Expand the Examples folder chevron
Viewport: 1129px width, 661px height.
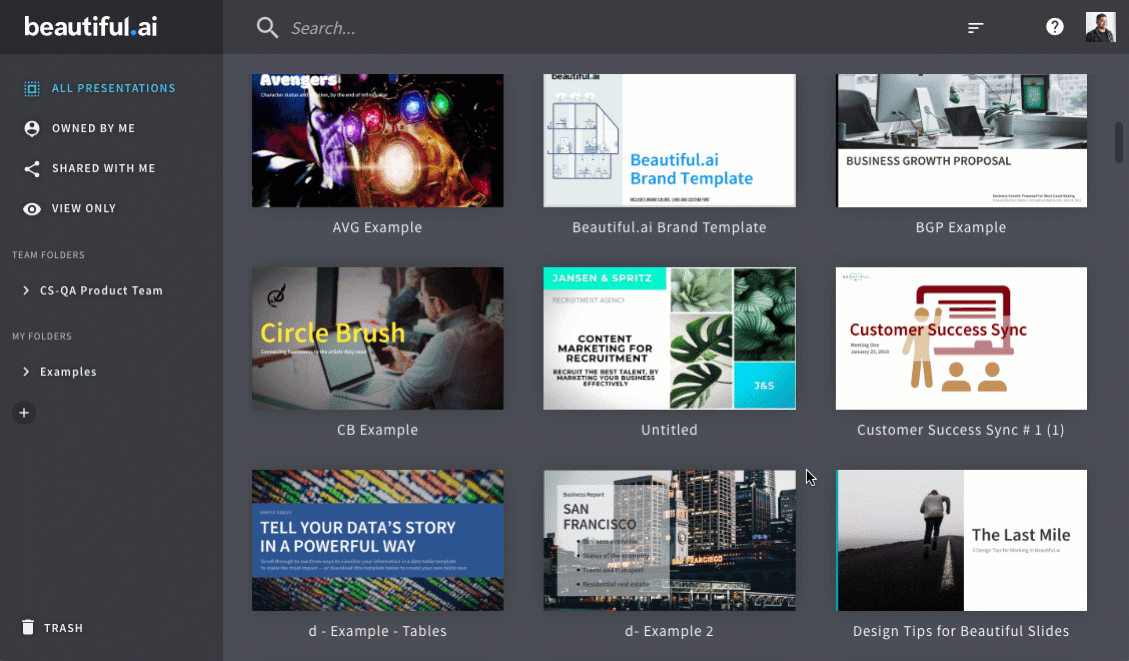coord(26,372)
